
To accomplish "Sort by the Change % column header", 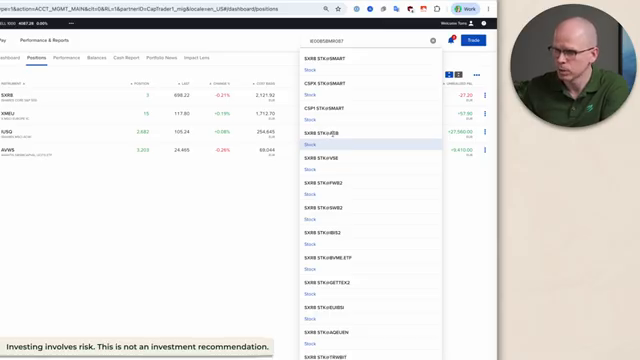I will [220, 84].
